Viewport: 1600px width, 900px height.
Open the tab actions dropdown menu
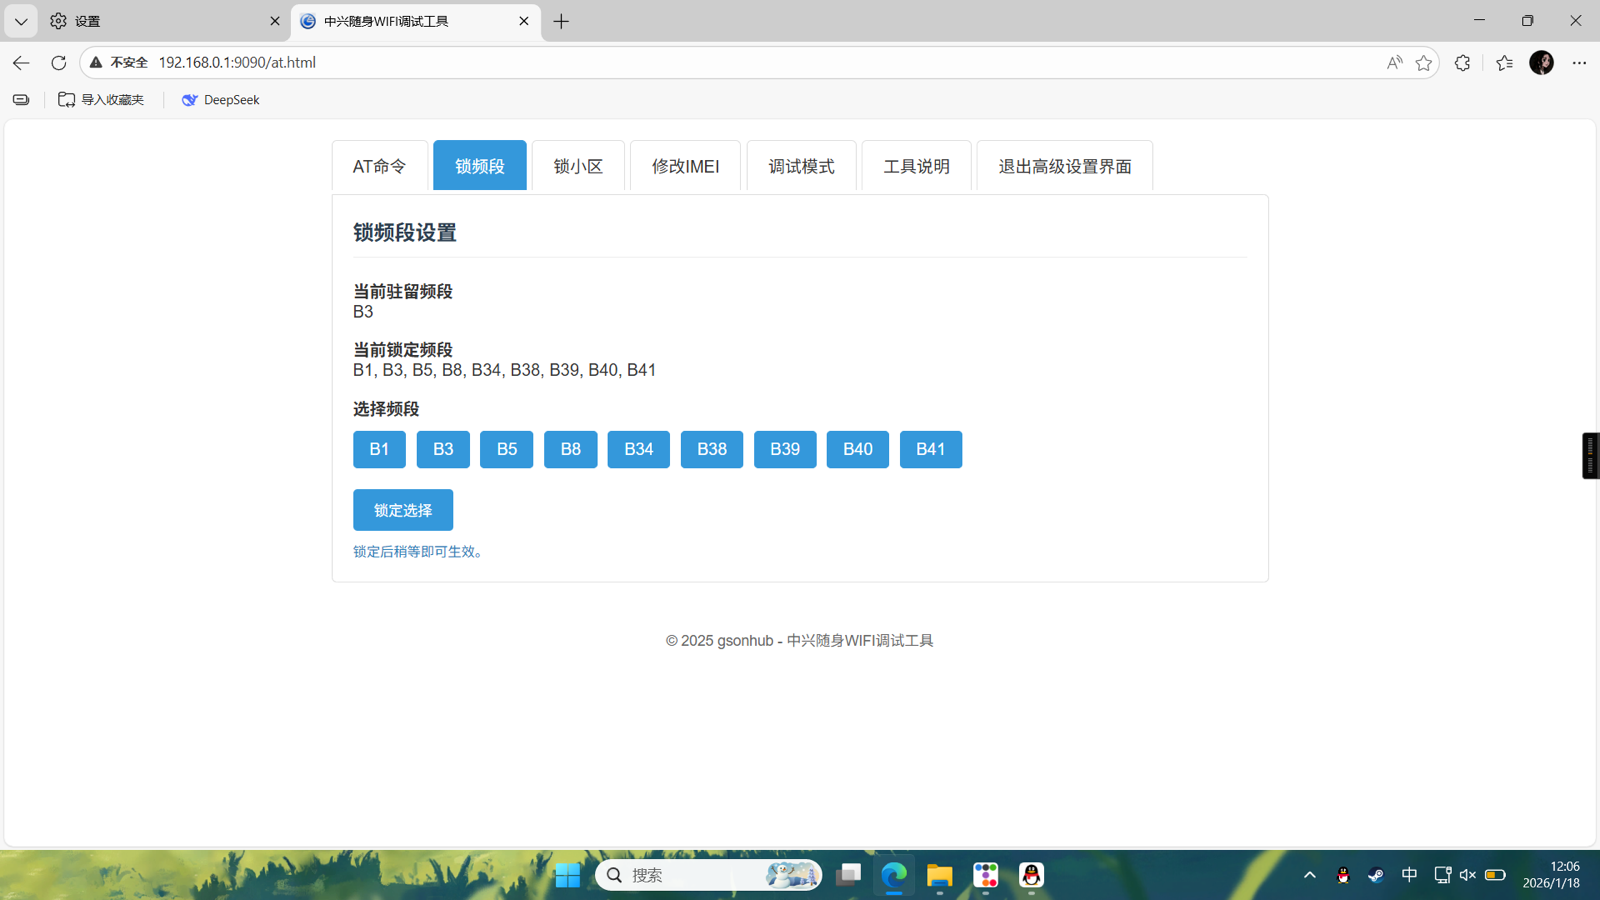tap(21, 21)
